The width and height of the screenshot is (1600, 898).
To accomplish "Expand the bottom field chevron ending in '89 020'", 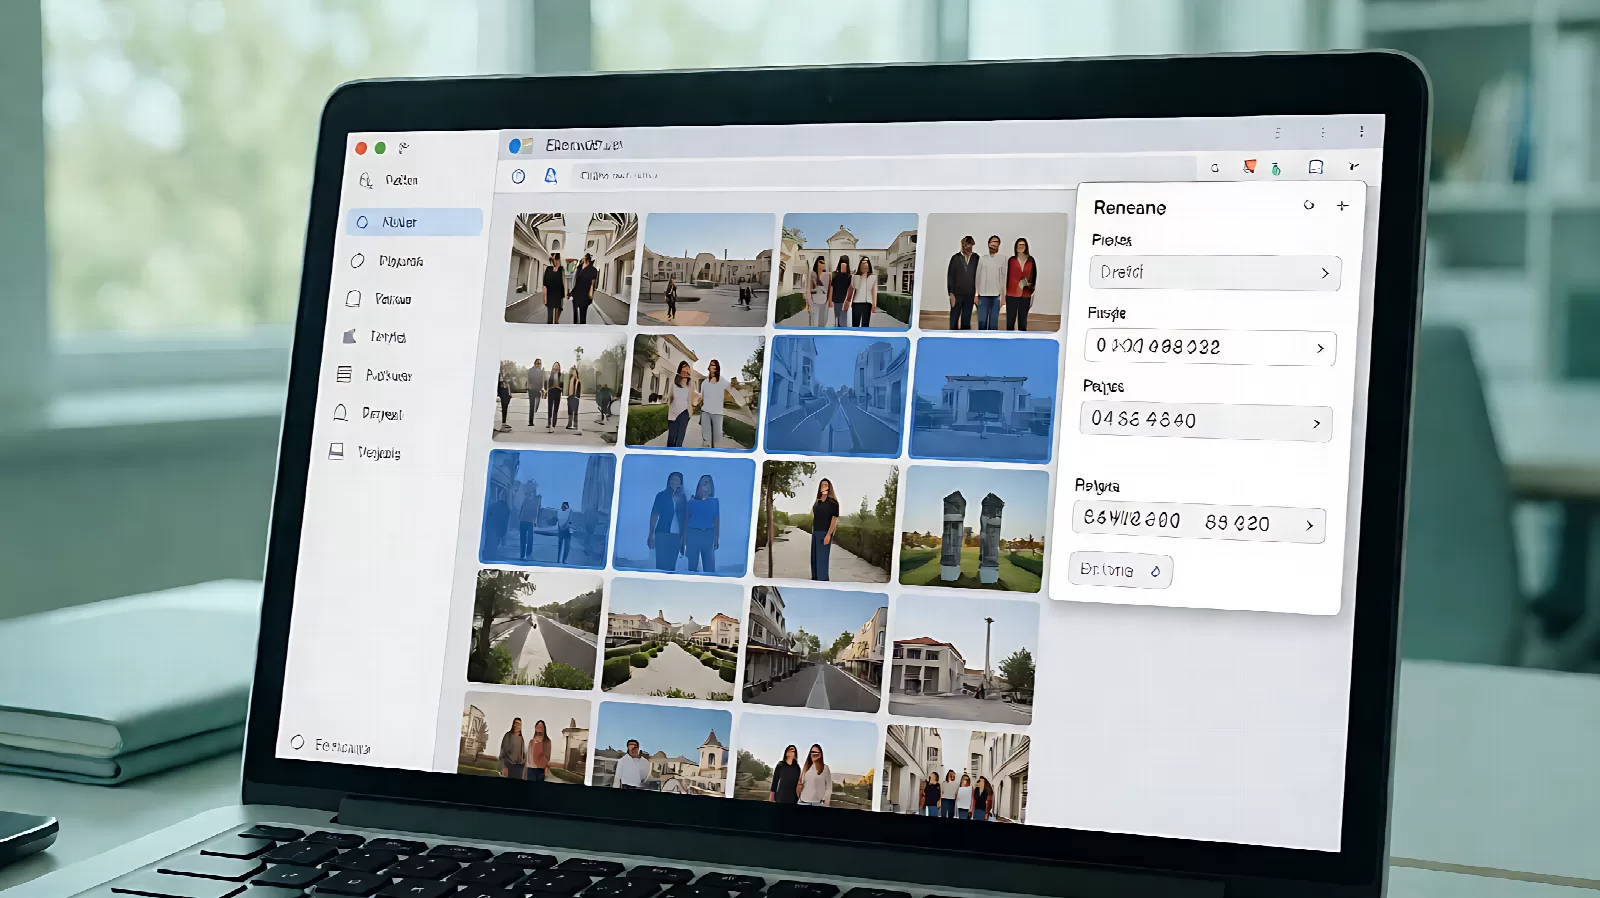I will click(x=1309, y=525).
